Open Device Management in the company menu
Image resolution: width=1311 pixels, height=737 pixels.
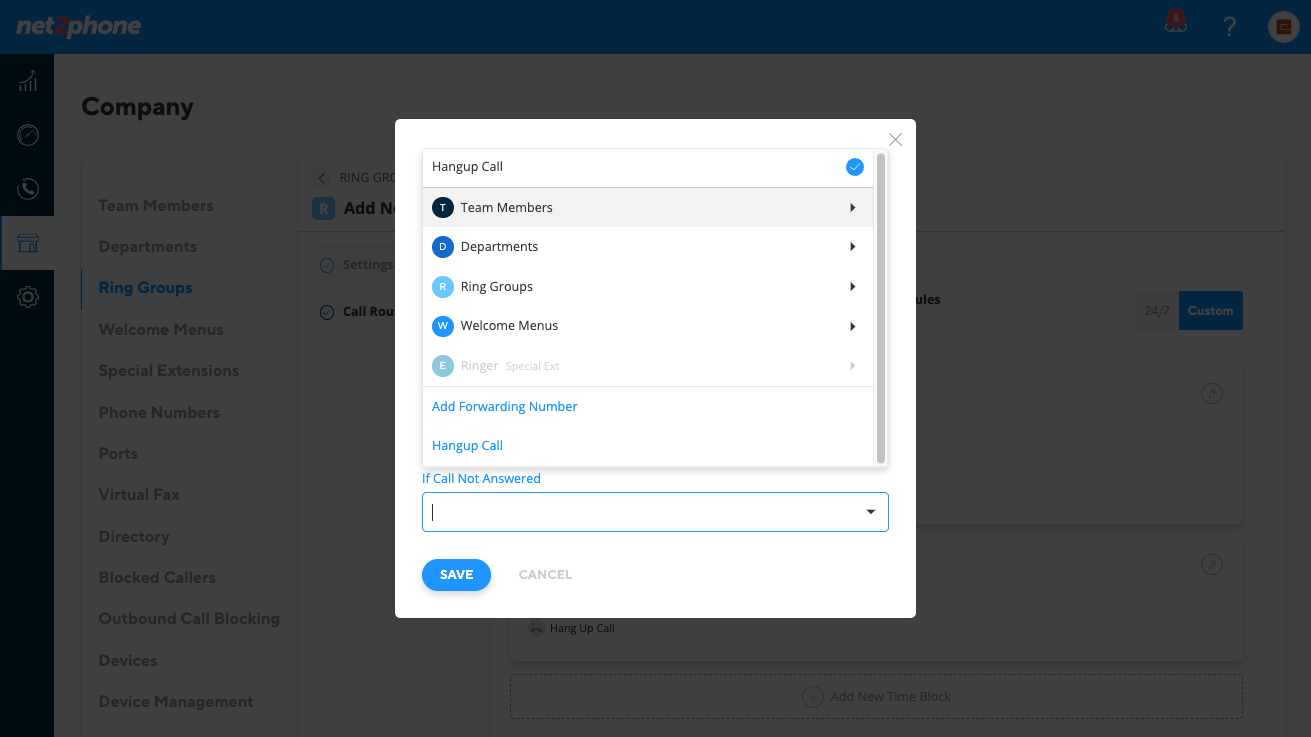(176, 701)
